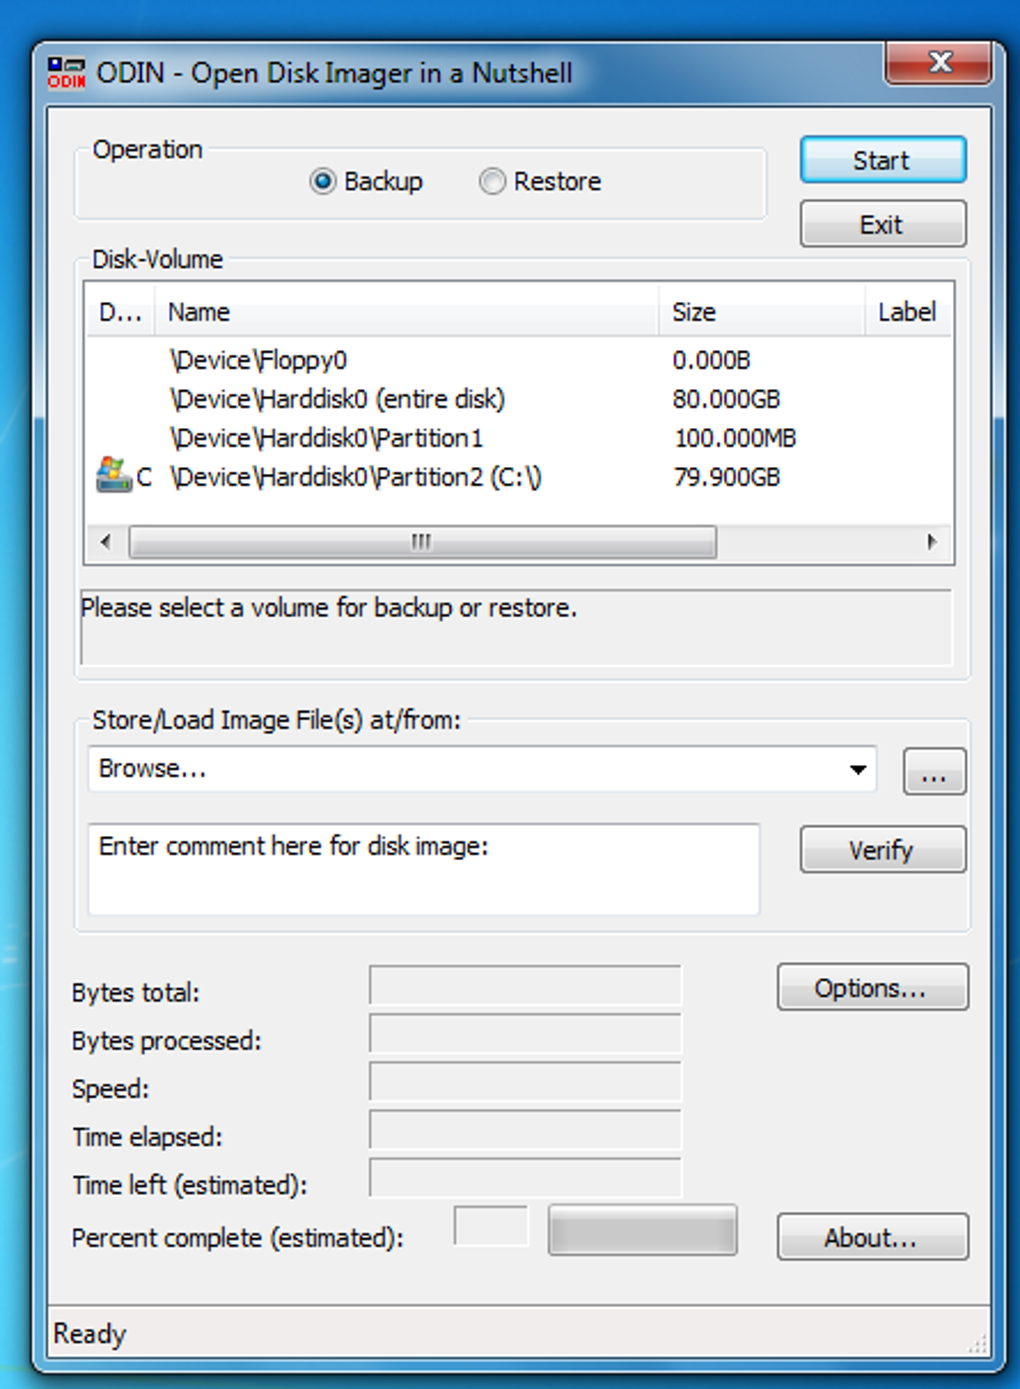1020x1389 pixels.
Task: Click the Bytes processed value field
Action: point(525,1033)
